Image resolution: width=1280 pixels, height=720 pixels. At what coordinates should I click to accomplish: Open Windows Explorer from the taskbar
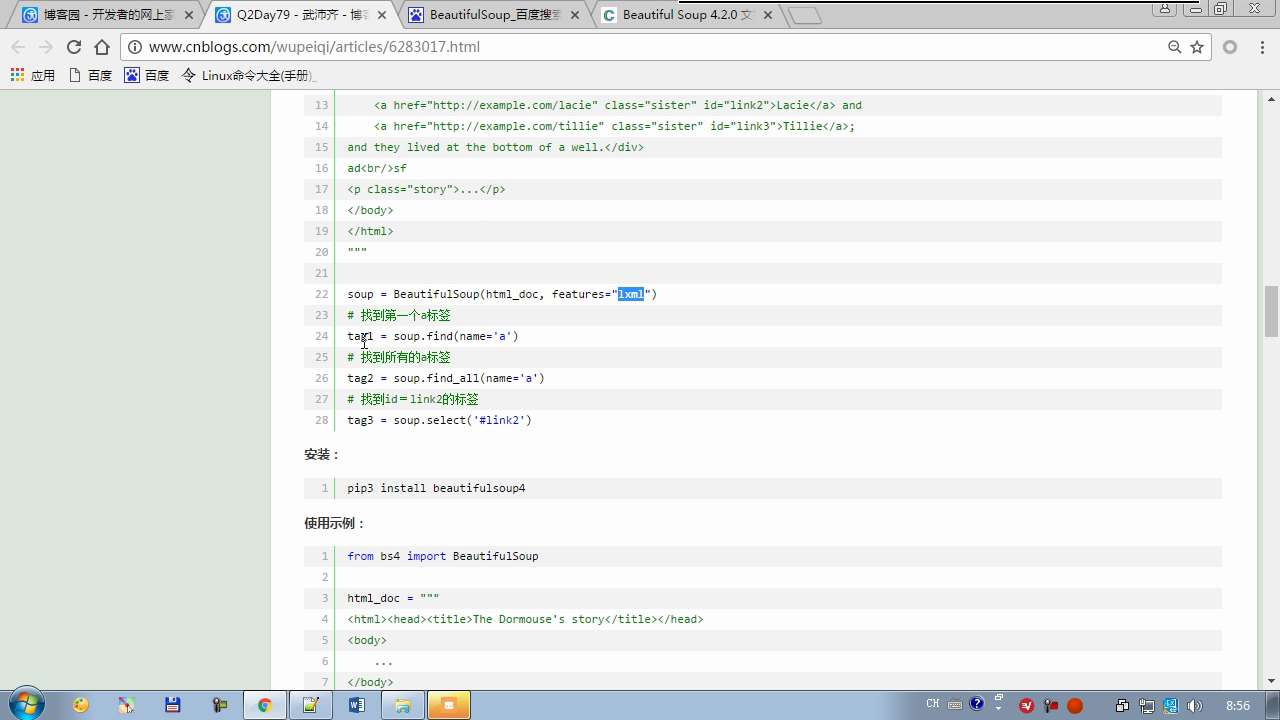click(402, 705)
